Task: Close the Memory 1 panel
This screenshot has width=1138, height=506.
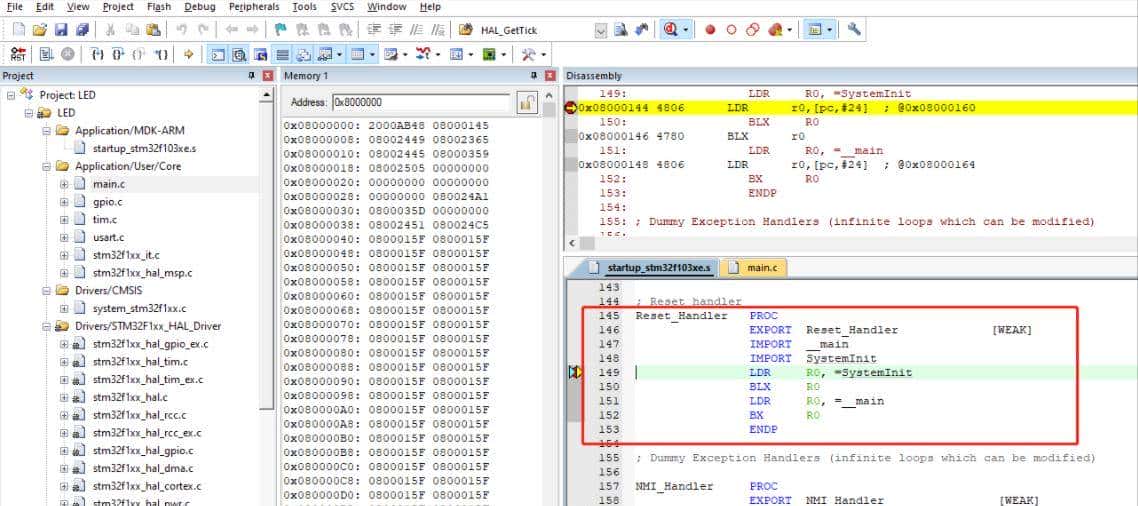Action: tap(549, 76)
